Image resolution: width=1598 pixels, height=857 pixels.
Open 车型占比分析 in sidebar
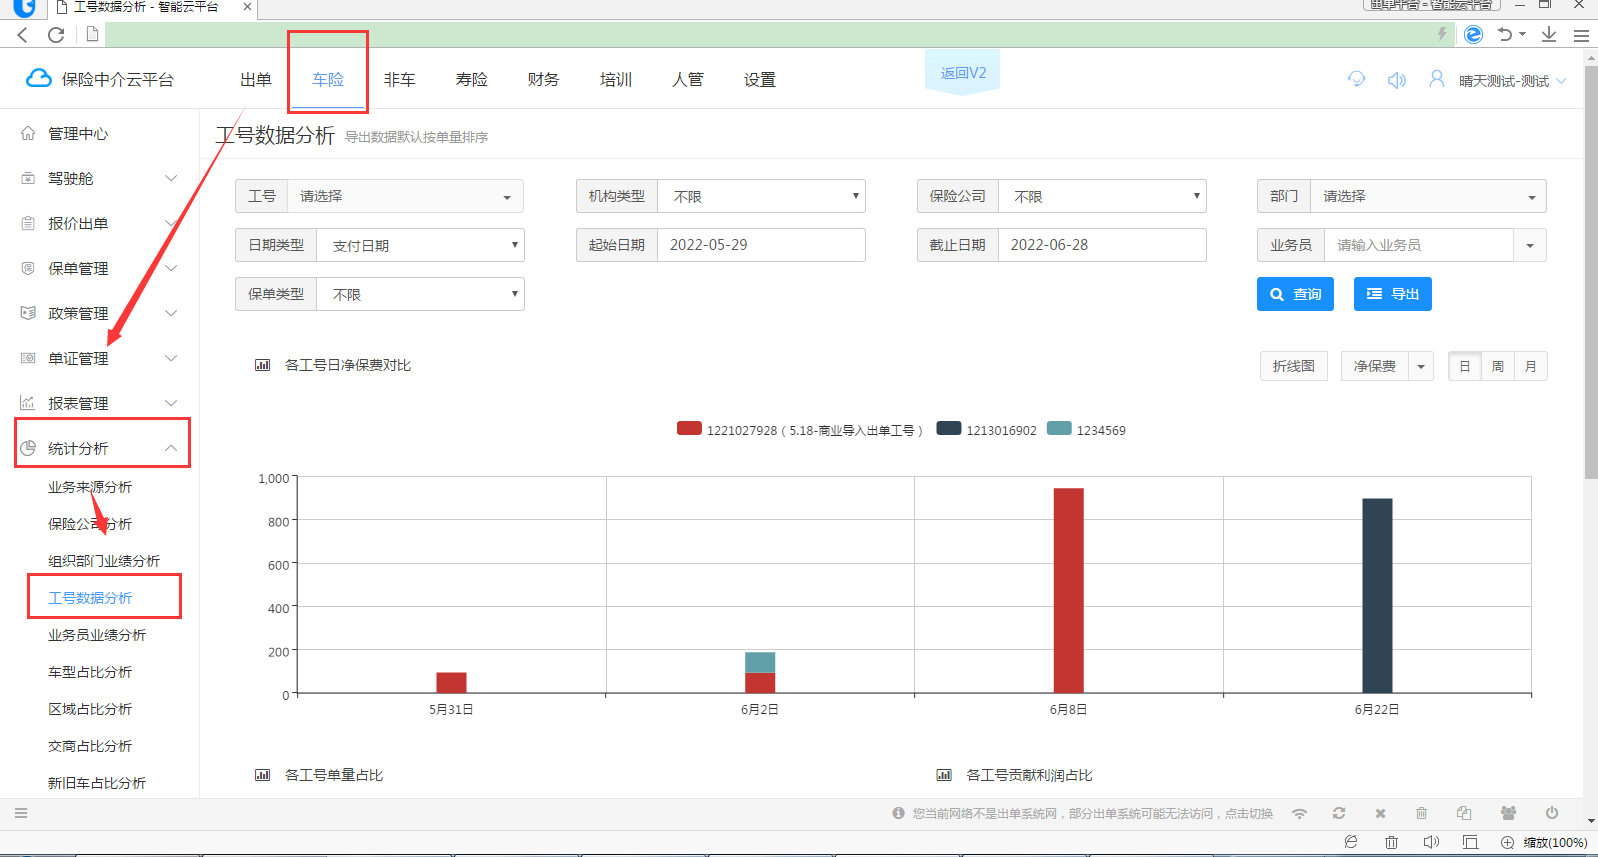tap(90, 672)
